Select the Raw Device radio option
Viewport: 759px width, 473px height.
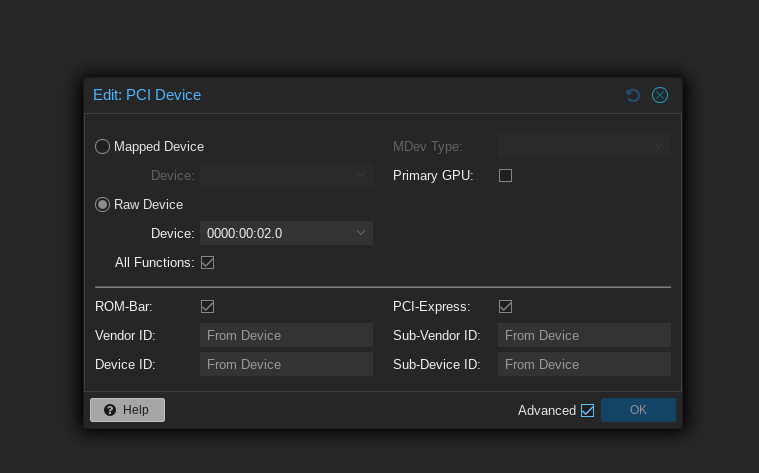click(103, 204)
